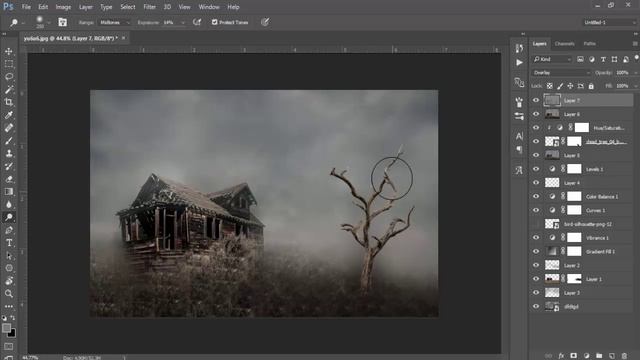This screenshot has height=360, width=640.
Task: Open the layer filter Kind dropdown
Action: 552,60
